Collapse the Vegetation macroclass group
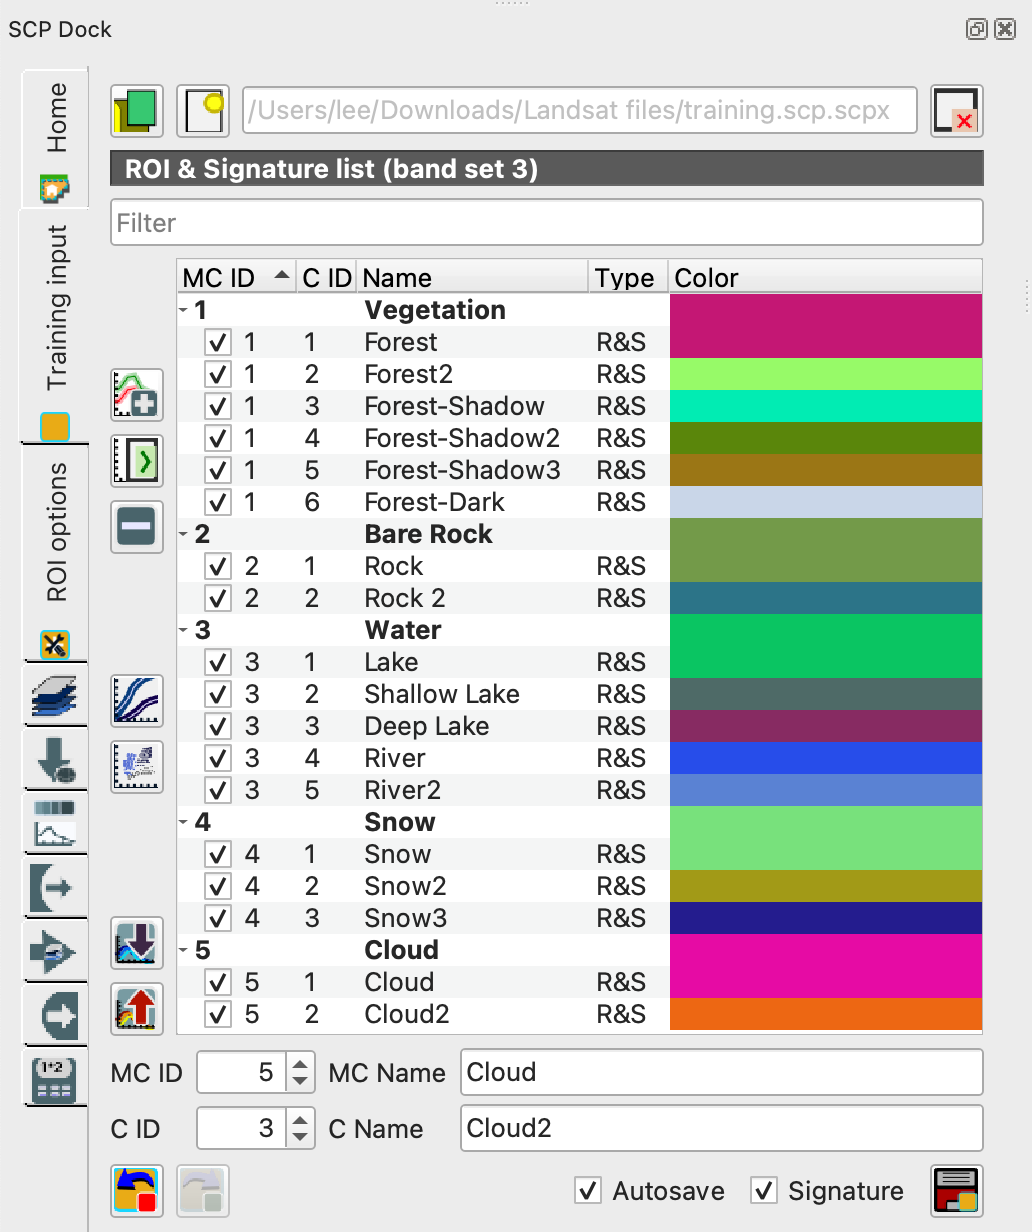1032x1232 pixels. tap(184, 310)
